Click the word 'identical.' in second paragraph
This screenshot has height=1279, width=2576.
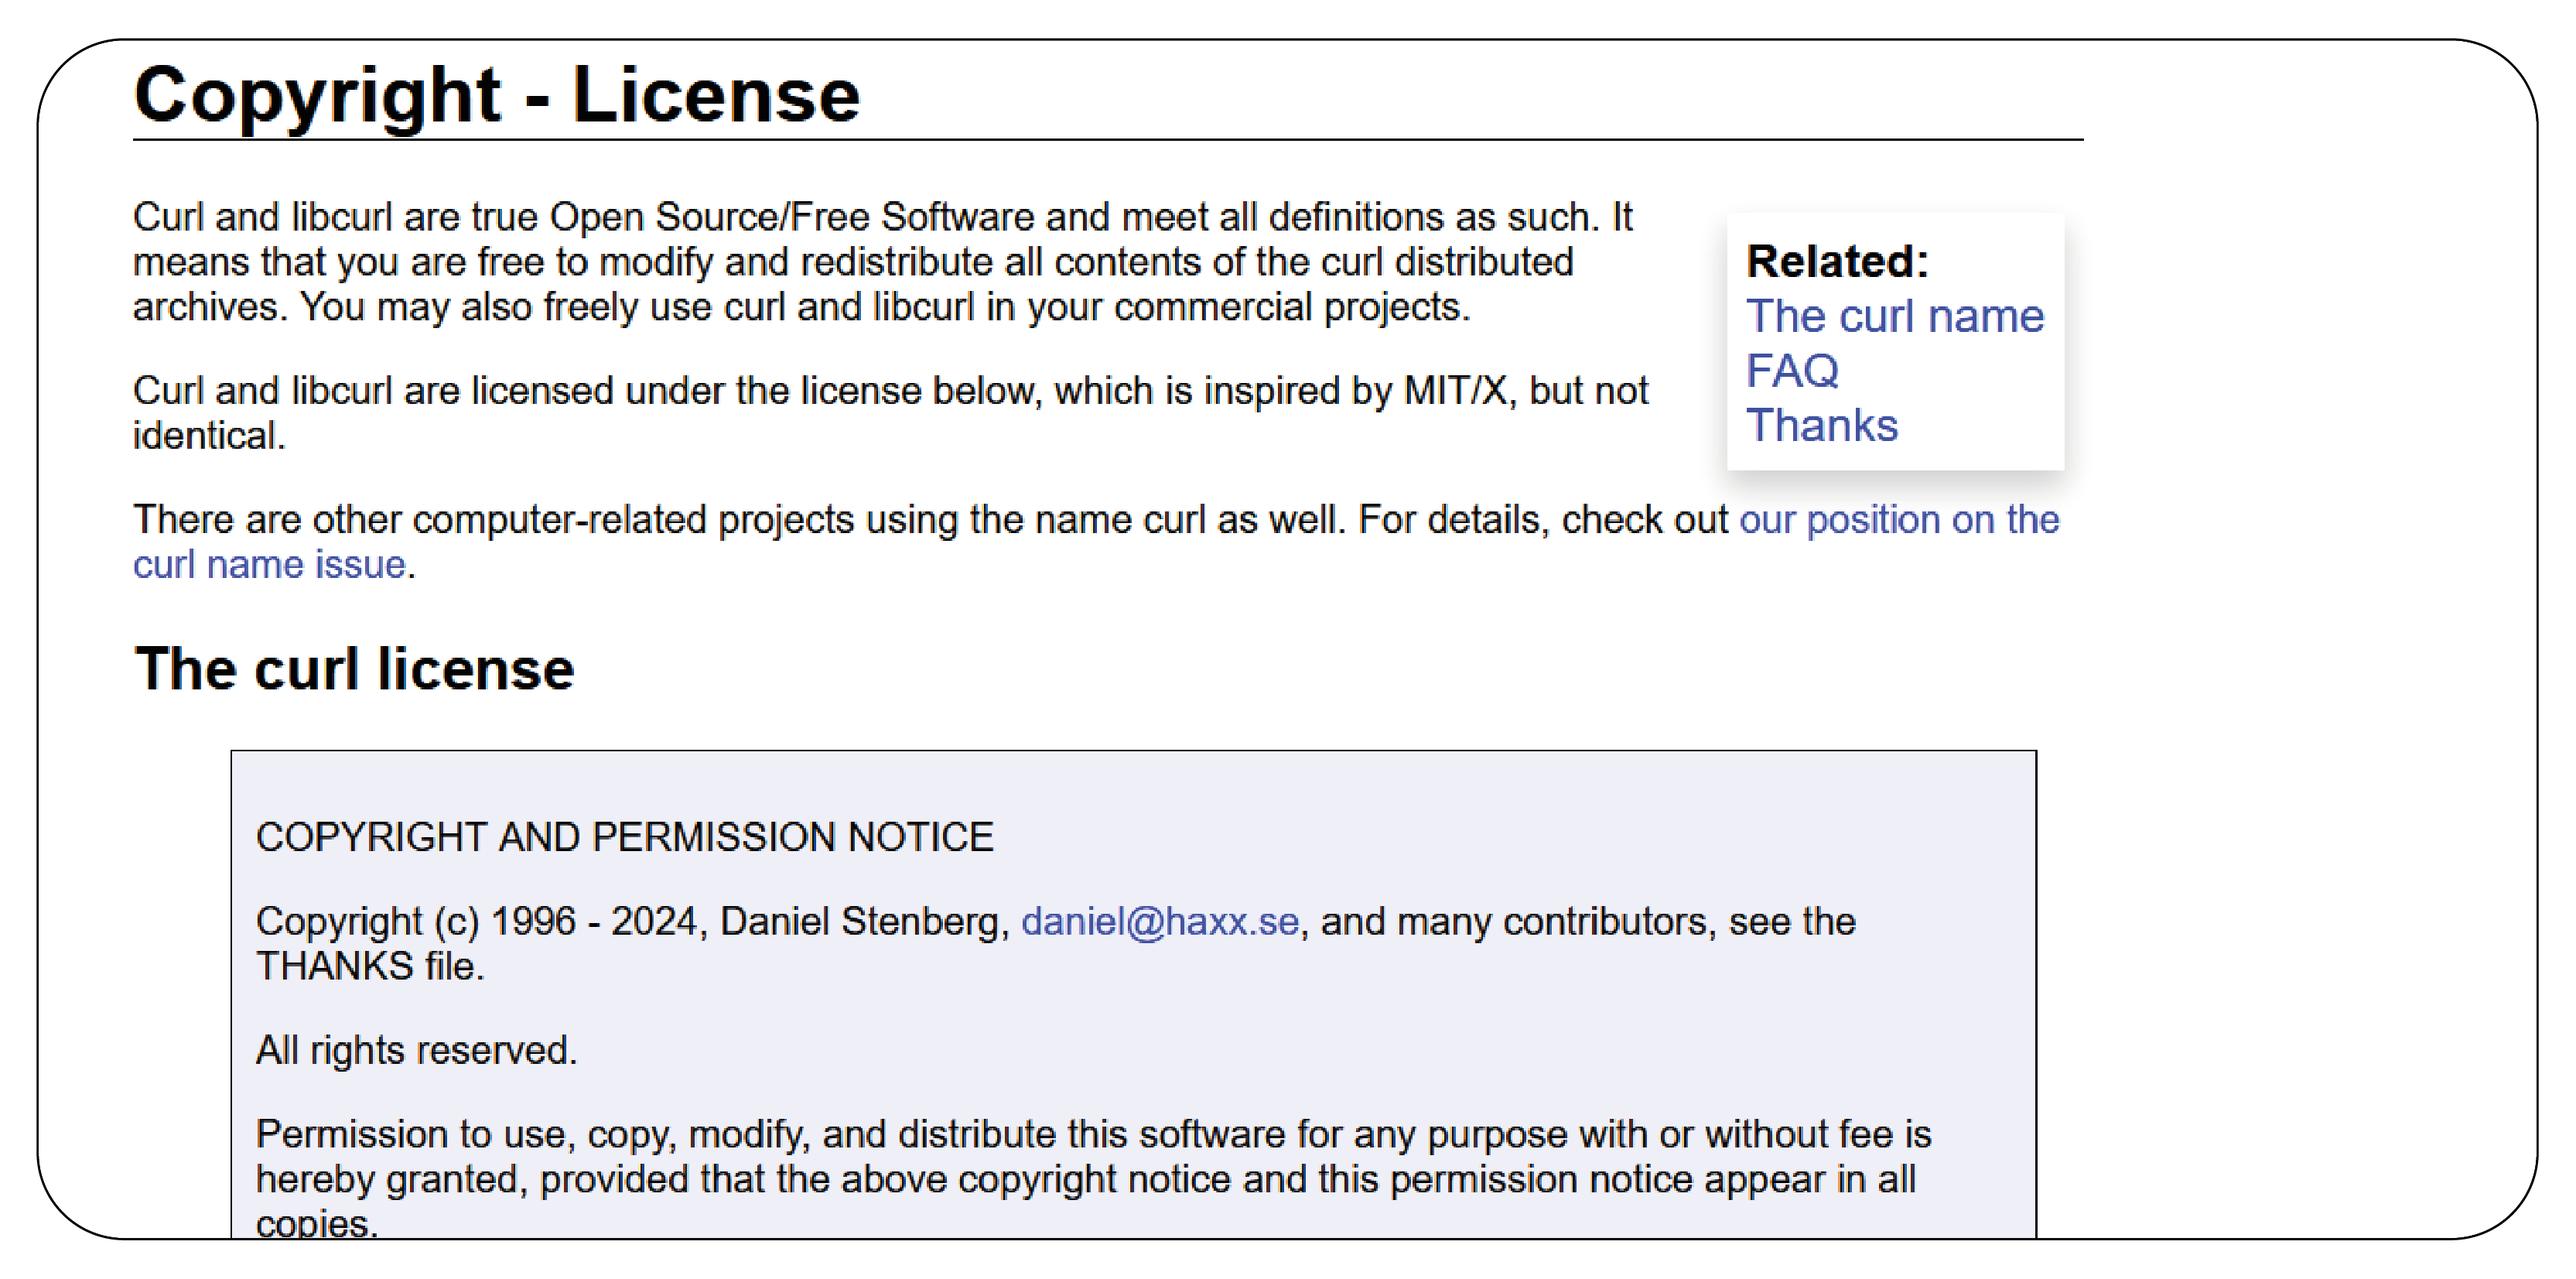coord(209,436)
